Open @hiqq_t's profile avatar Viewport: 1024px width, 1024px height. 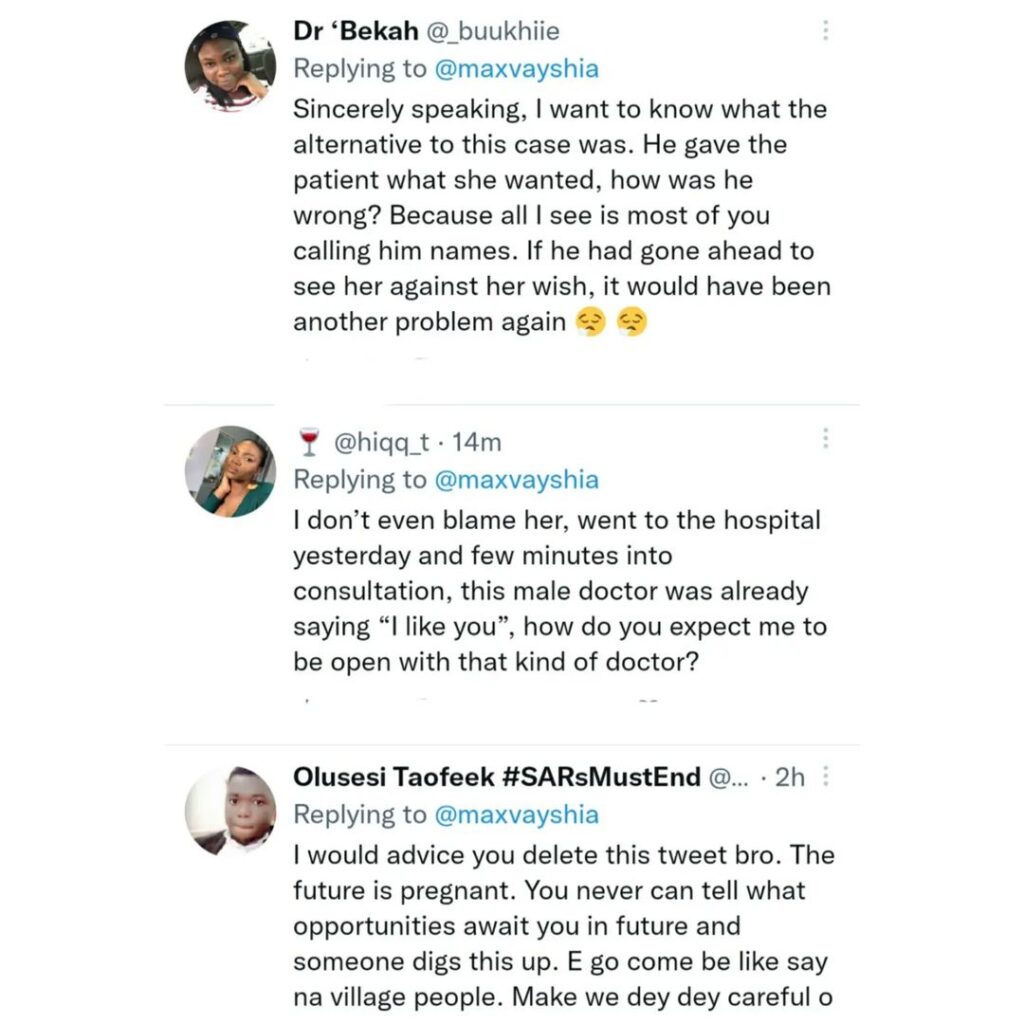point(230,471)
